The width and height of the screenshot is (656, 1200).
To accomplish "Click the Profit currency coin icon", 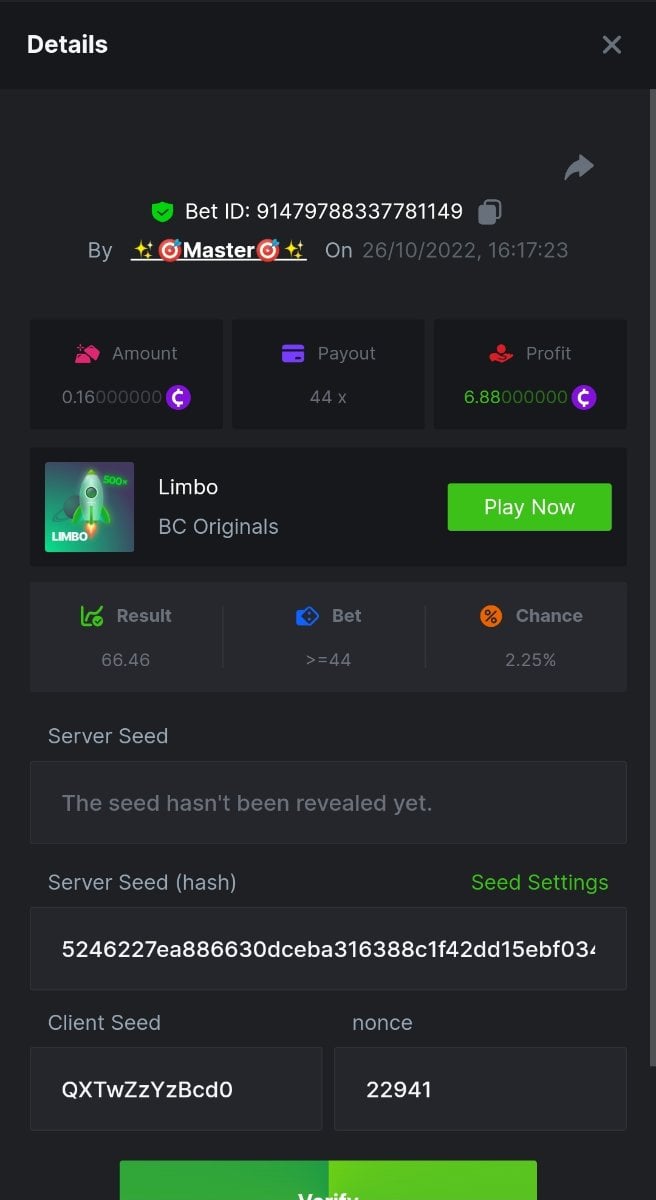I will (584, 397).
